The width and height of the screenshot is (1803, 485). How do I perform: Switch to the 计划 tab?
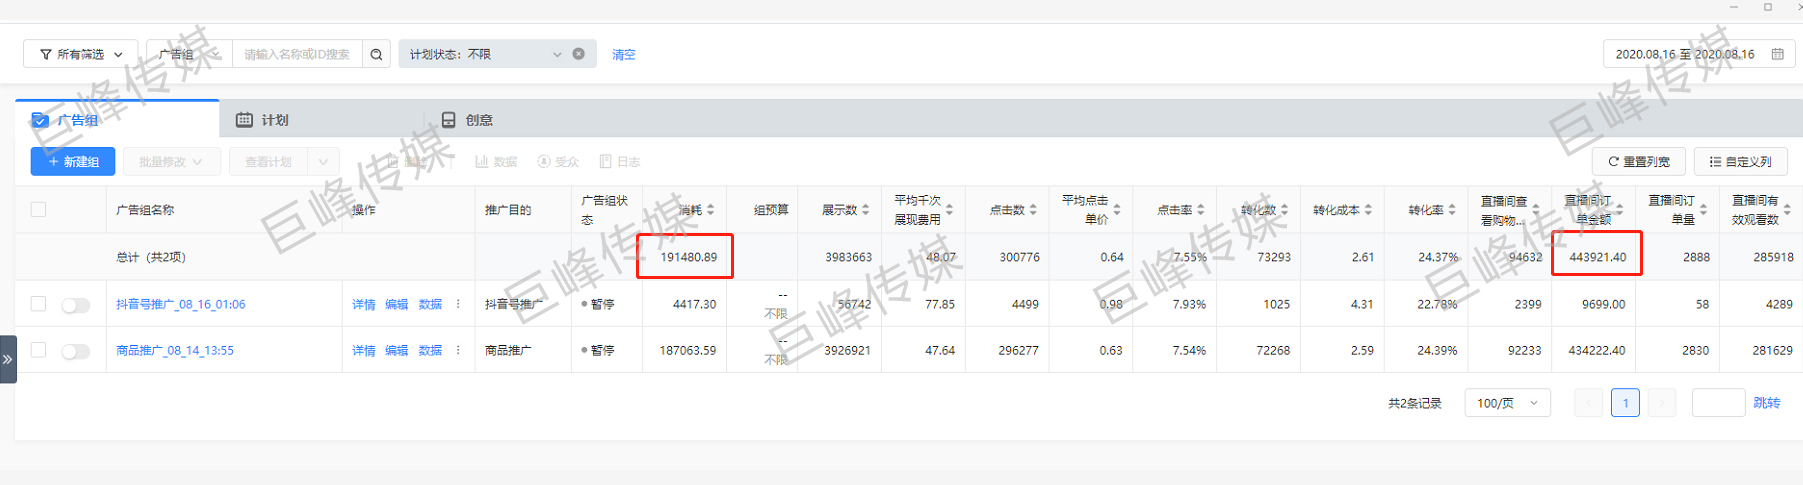263,120
